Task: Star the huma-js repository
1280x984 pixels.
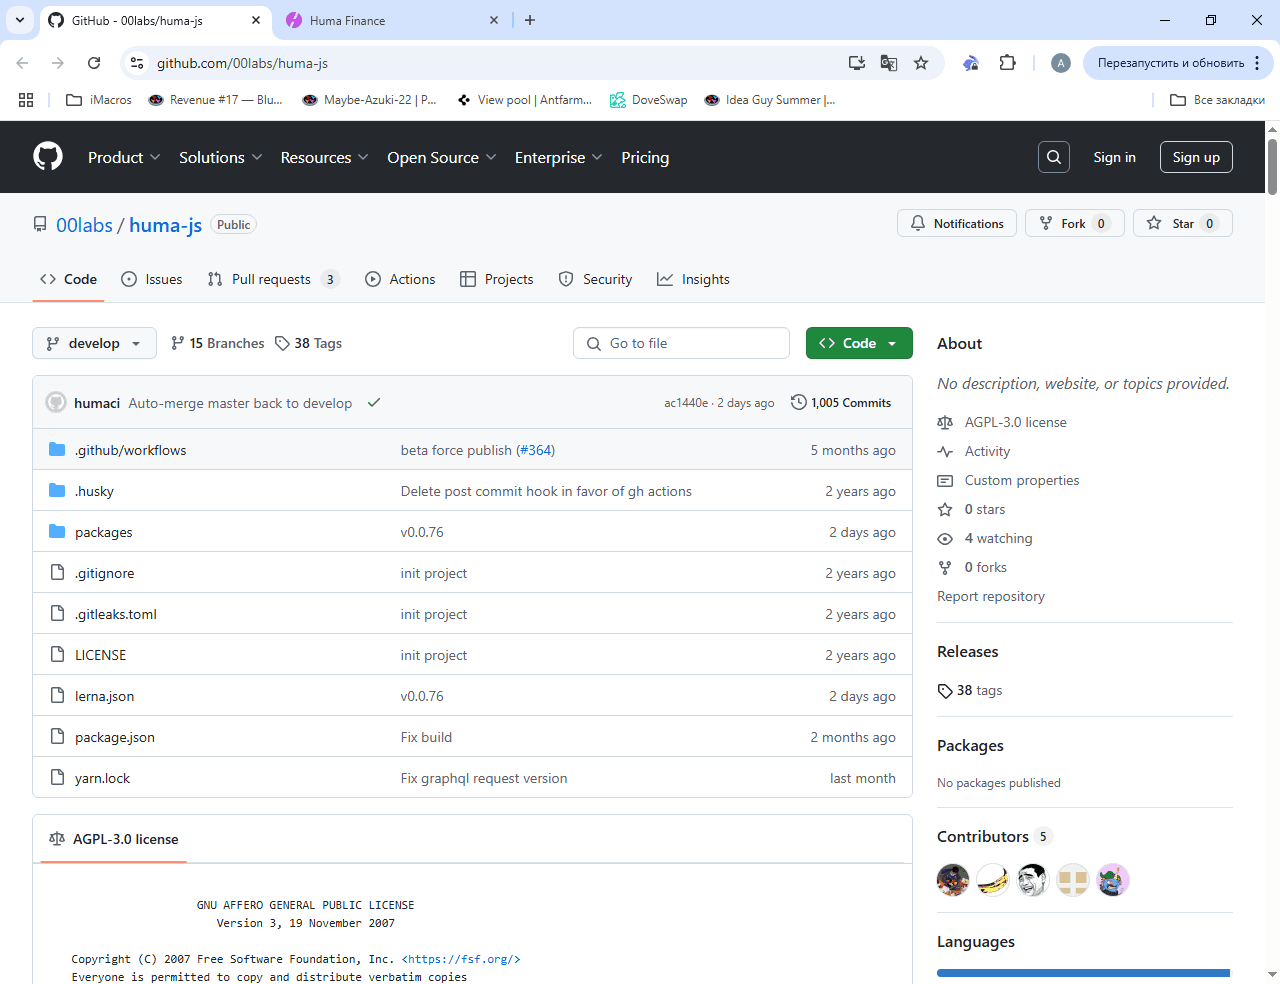Action: (x=1183, y=223)
